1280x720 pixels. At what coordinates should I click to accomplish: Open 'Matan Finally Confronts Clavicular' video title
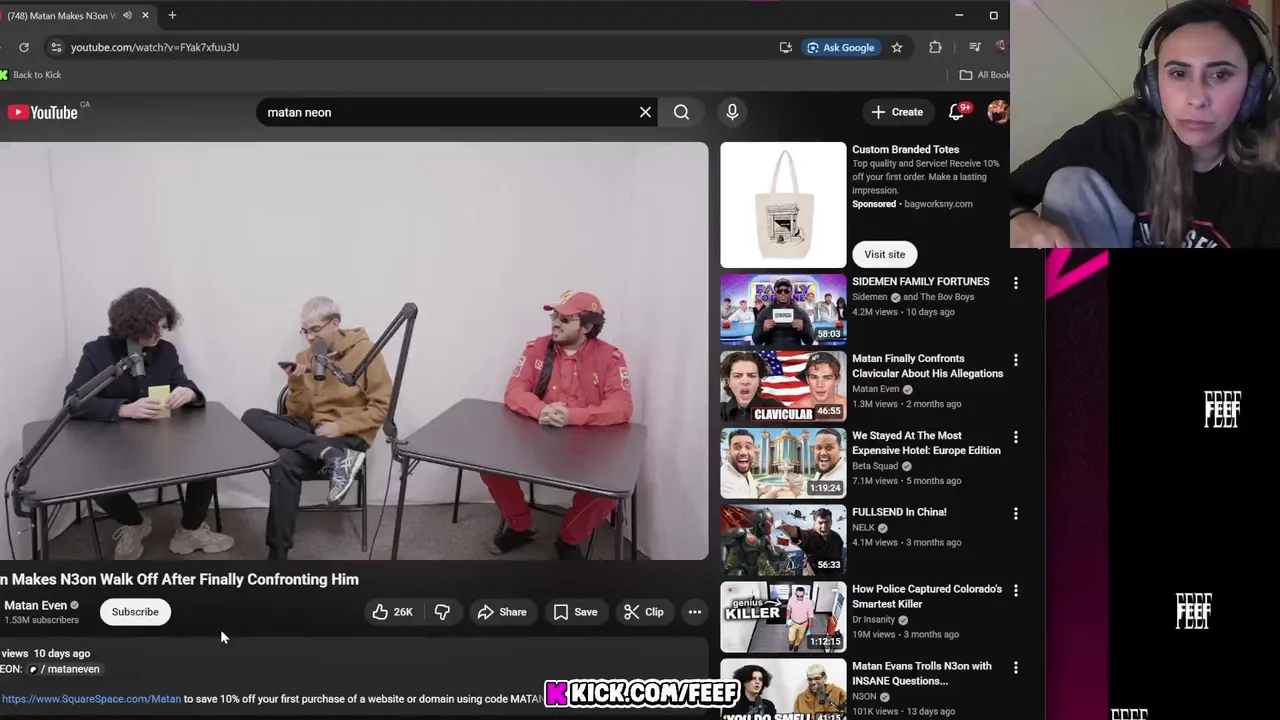pos(927,366)
